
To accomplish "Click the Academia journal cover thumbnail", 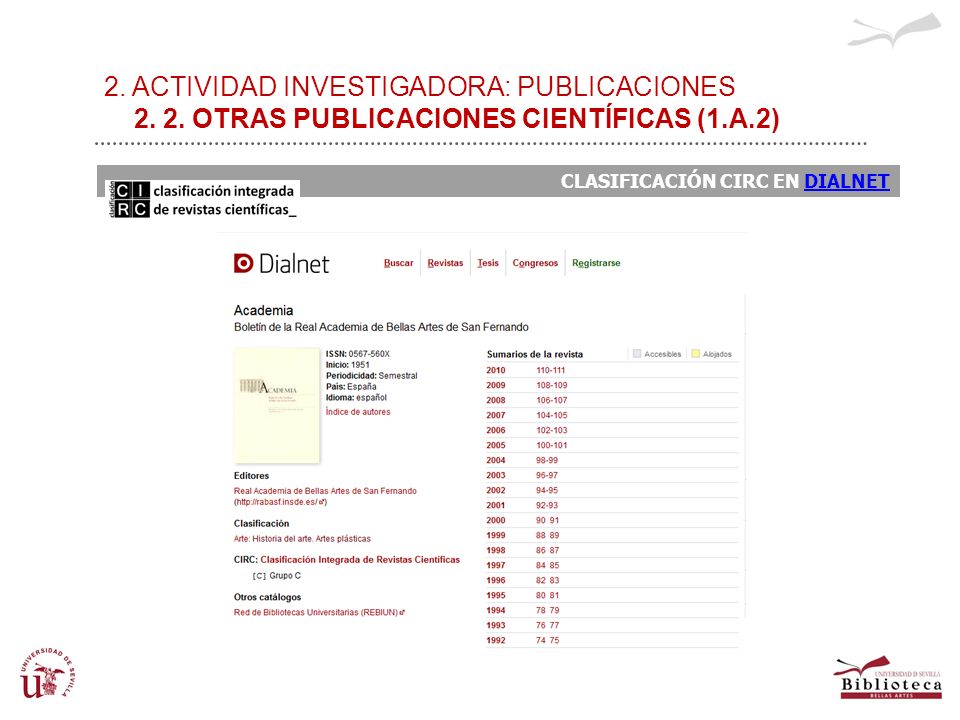I will 277,405.
